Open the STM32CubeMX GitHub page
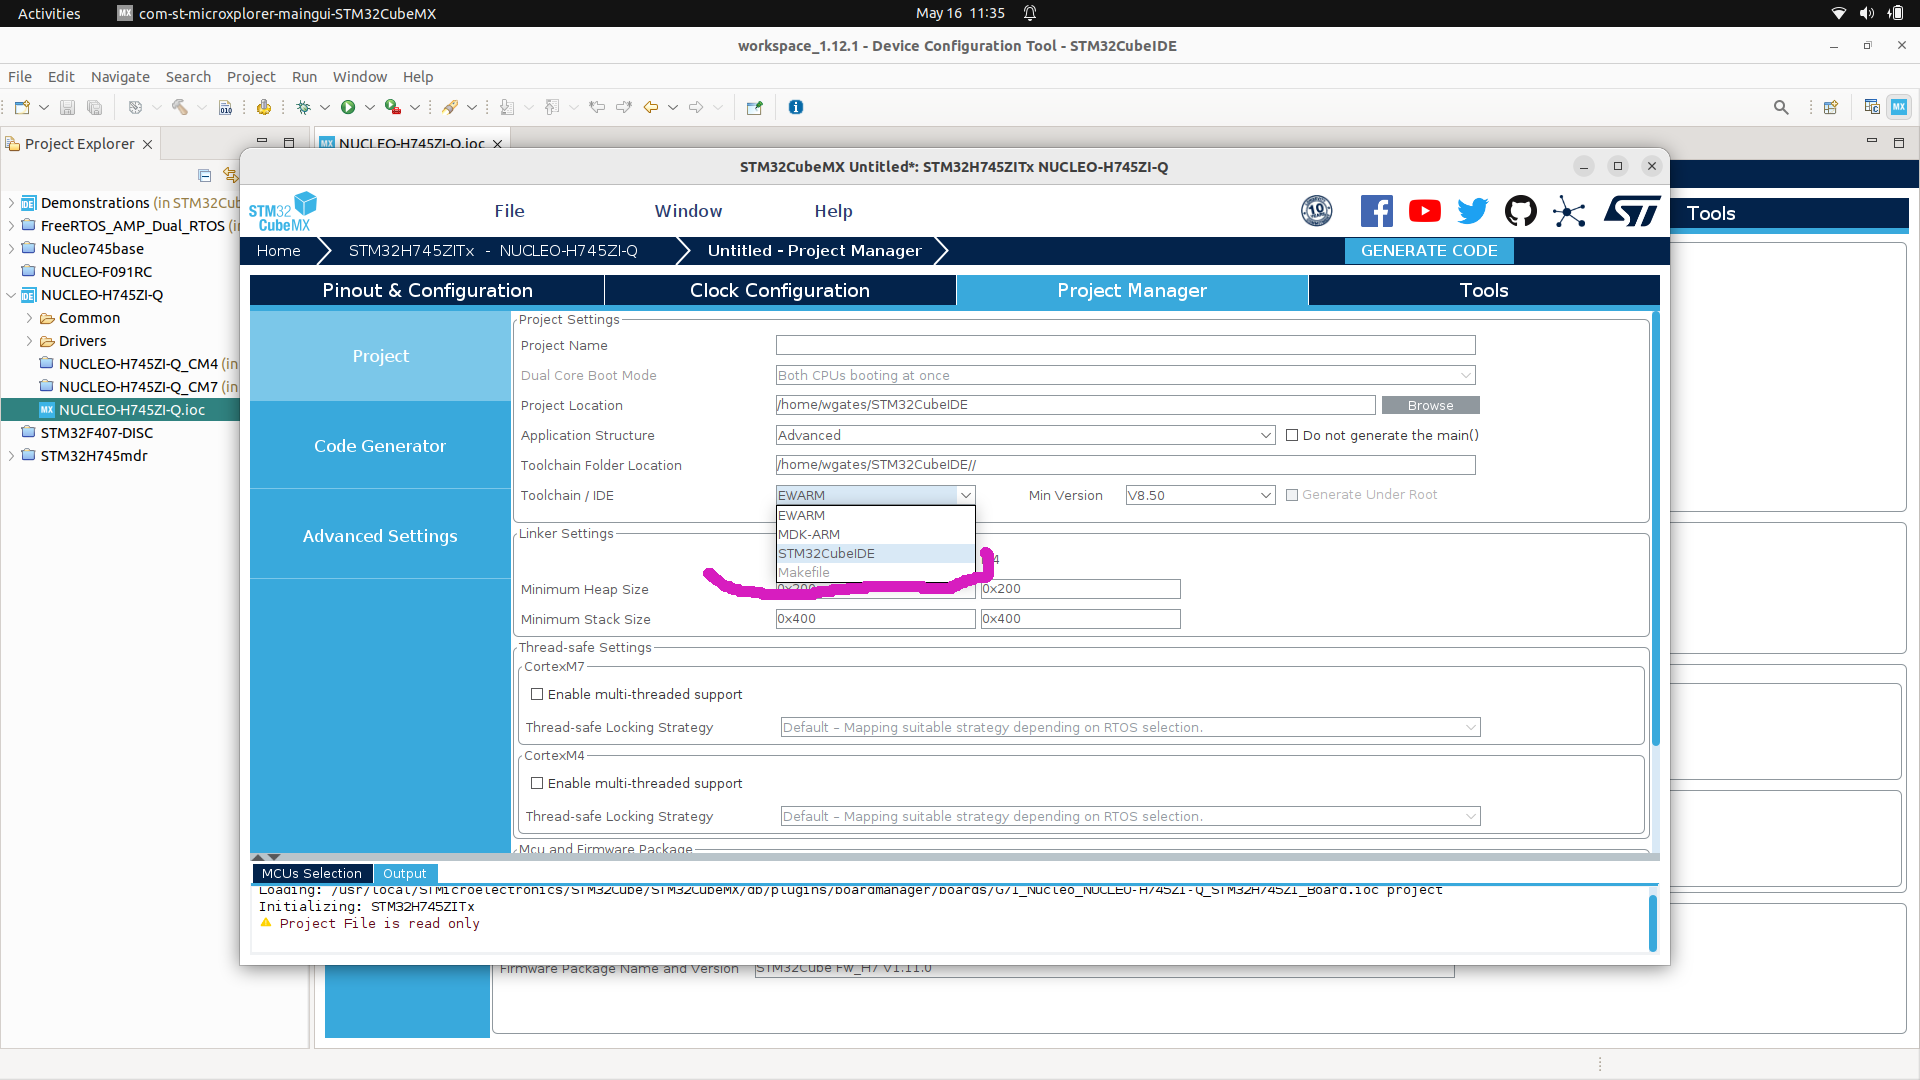Image resolution: width=1920 pixels, height=1080 pixels. pyautogui.click(x=1521, y=211)
